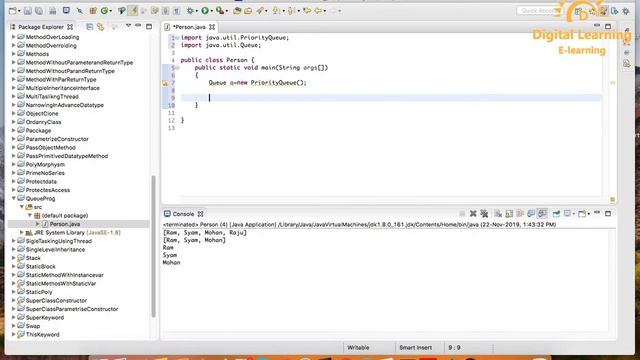Image resolution: width=640 pixels, height=360 pixels.
Task: Click line 7 warning marker in gutter
Action: [165, 83]
